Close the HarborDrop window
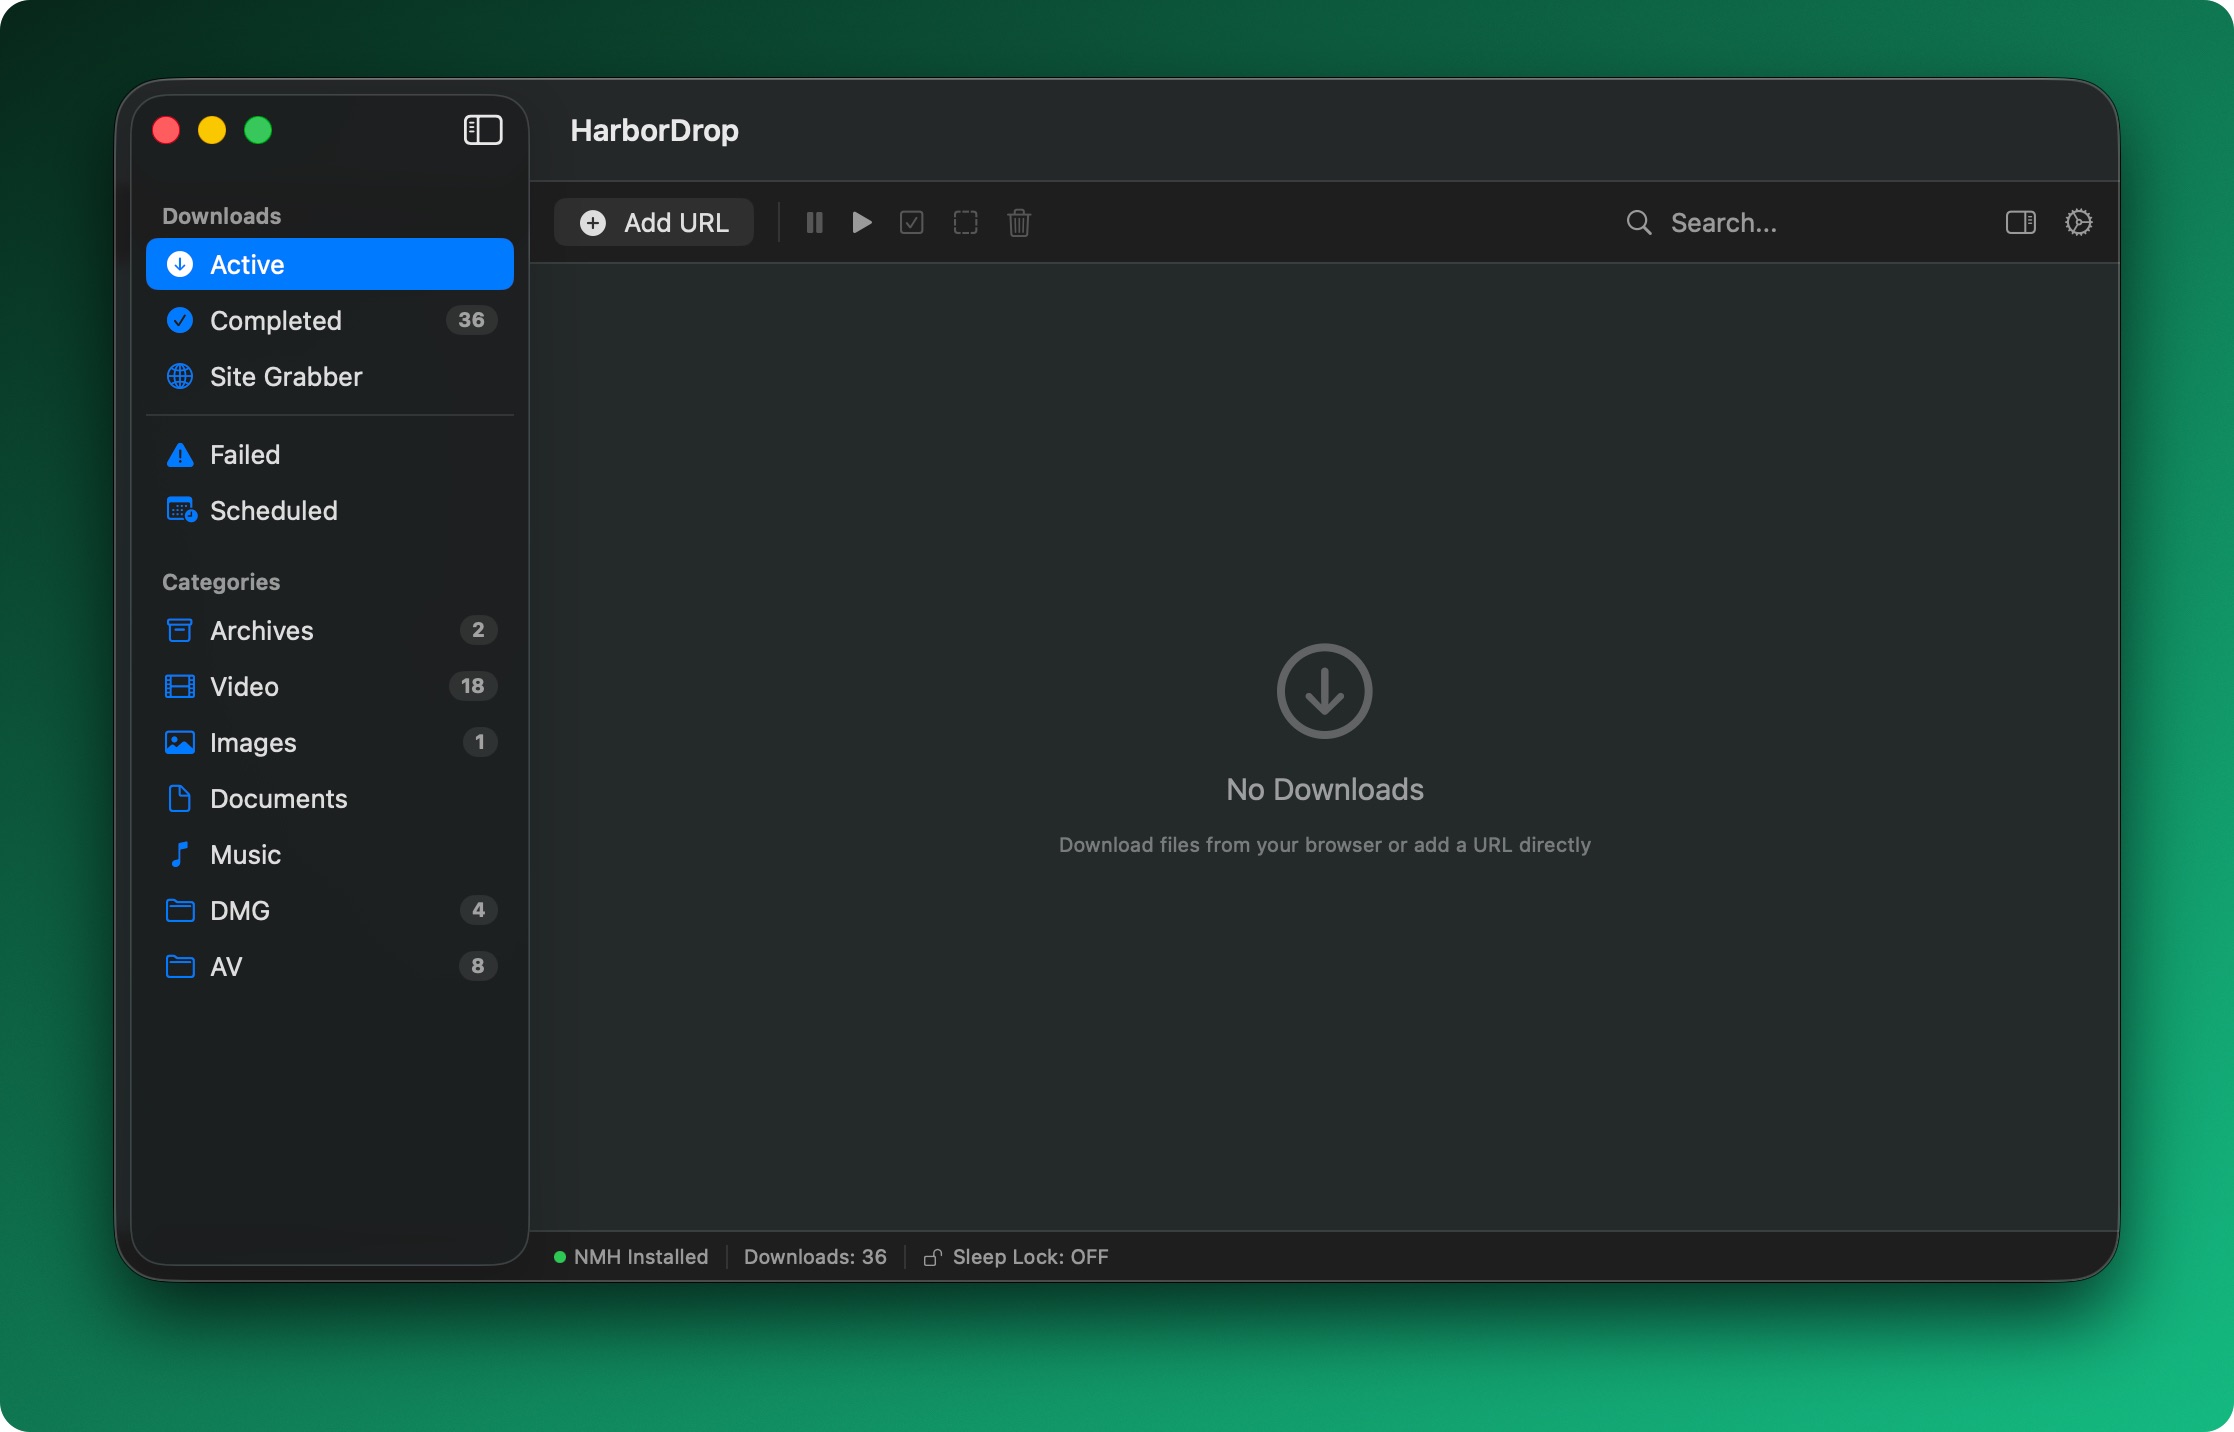The image size is (2234, 1432). click(x=166, y=130)
